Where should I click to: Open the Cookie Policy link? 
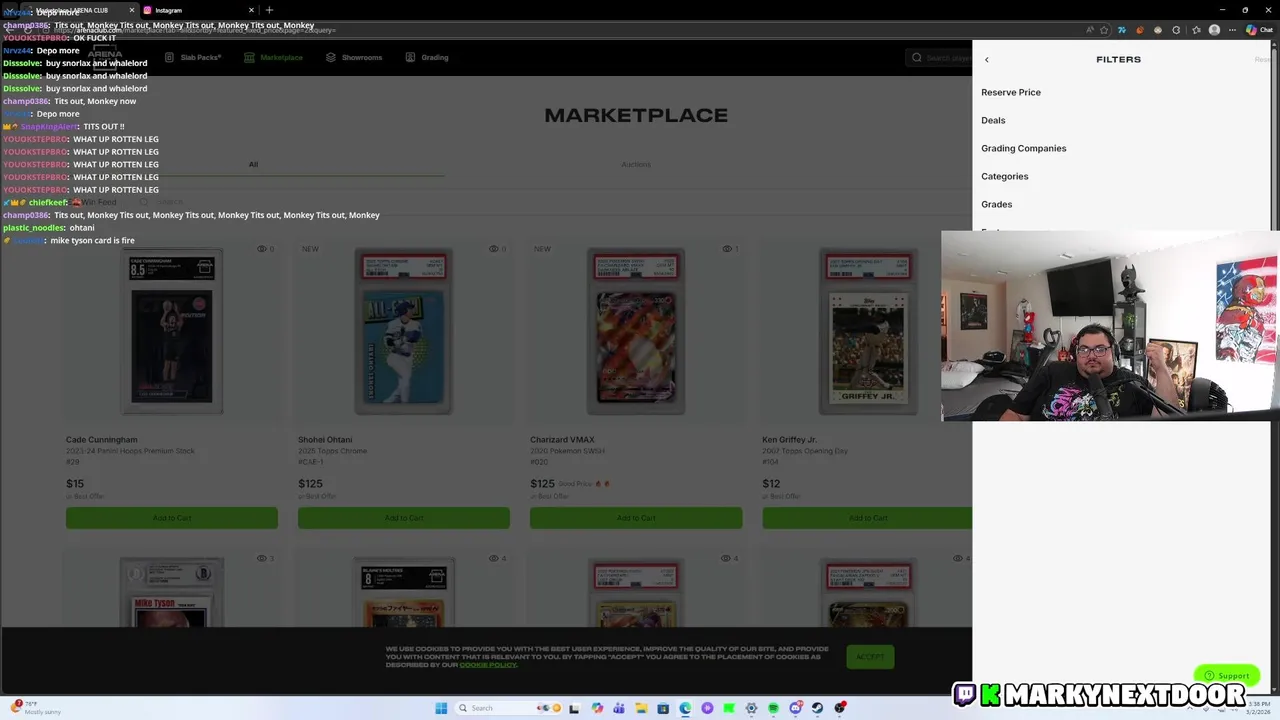coord(488,665)
